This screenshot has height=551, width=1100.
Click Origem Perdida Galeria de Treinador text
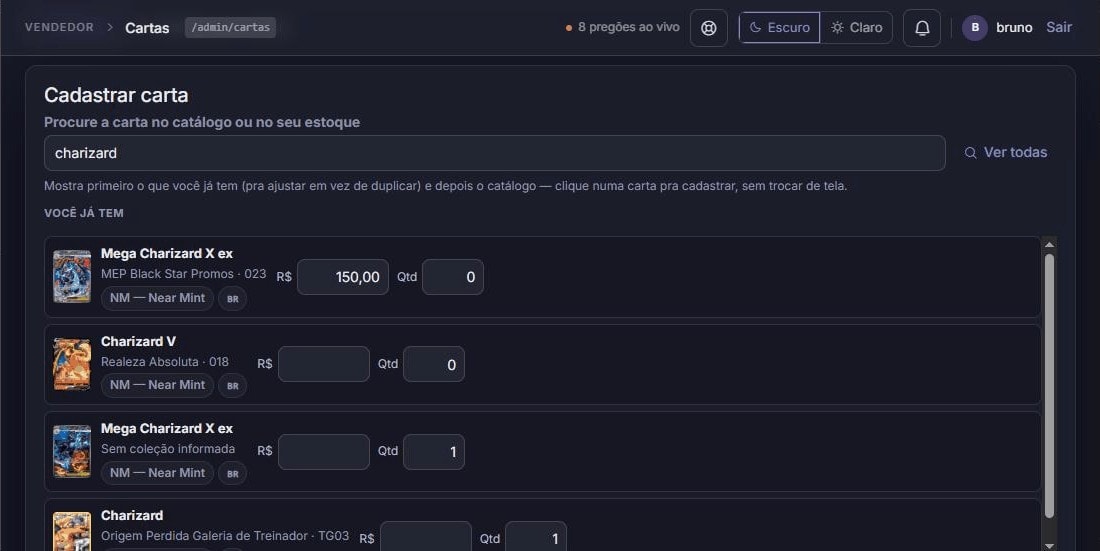pyautogui.click(x=225, y=536)
